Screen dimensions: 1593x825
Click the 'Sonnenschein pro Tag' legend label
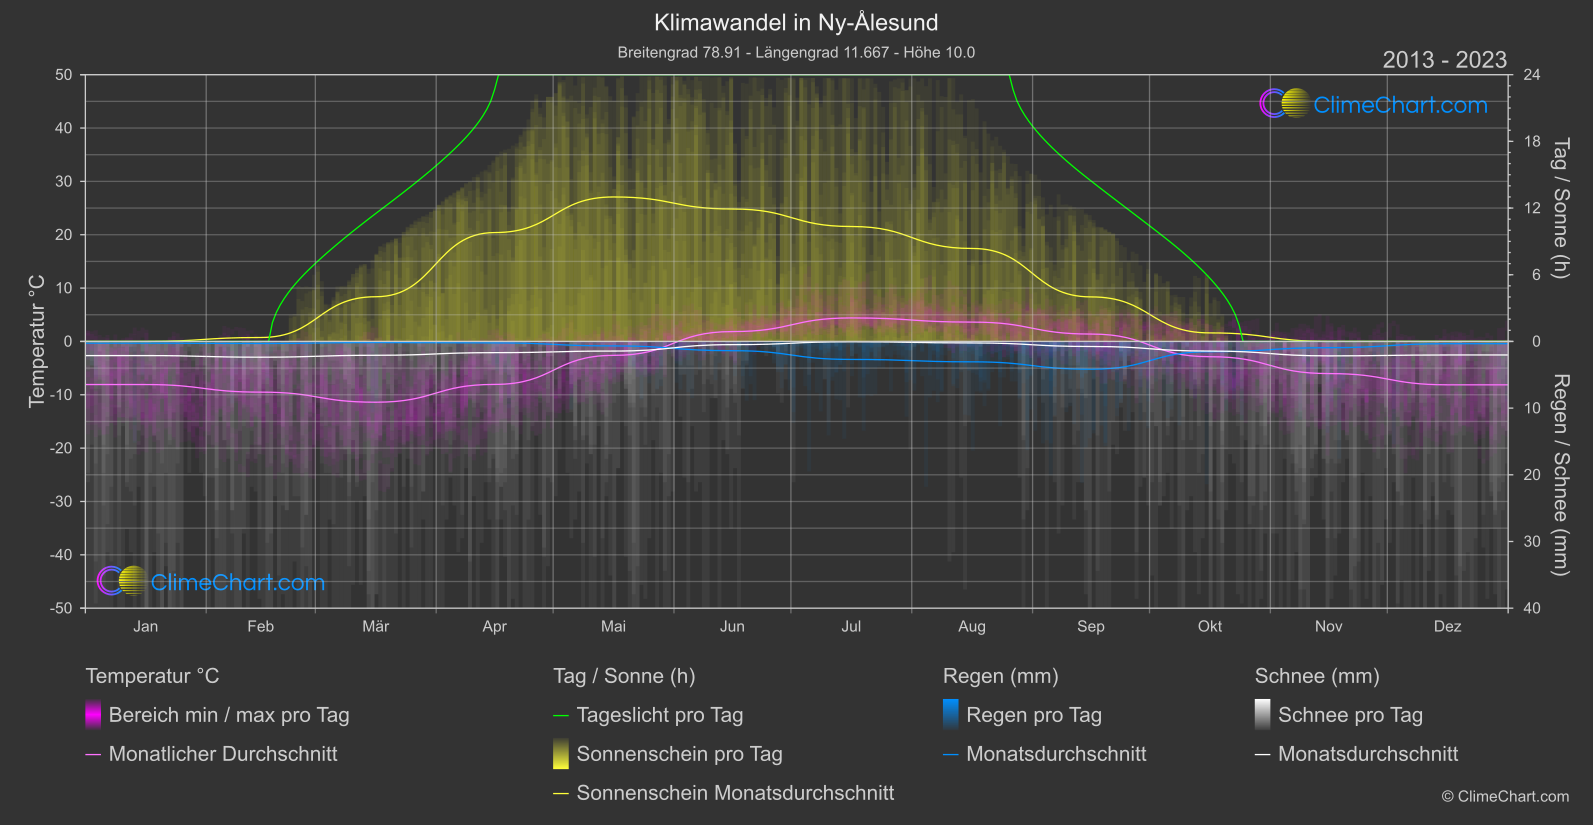tap(680, 754)
